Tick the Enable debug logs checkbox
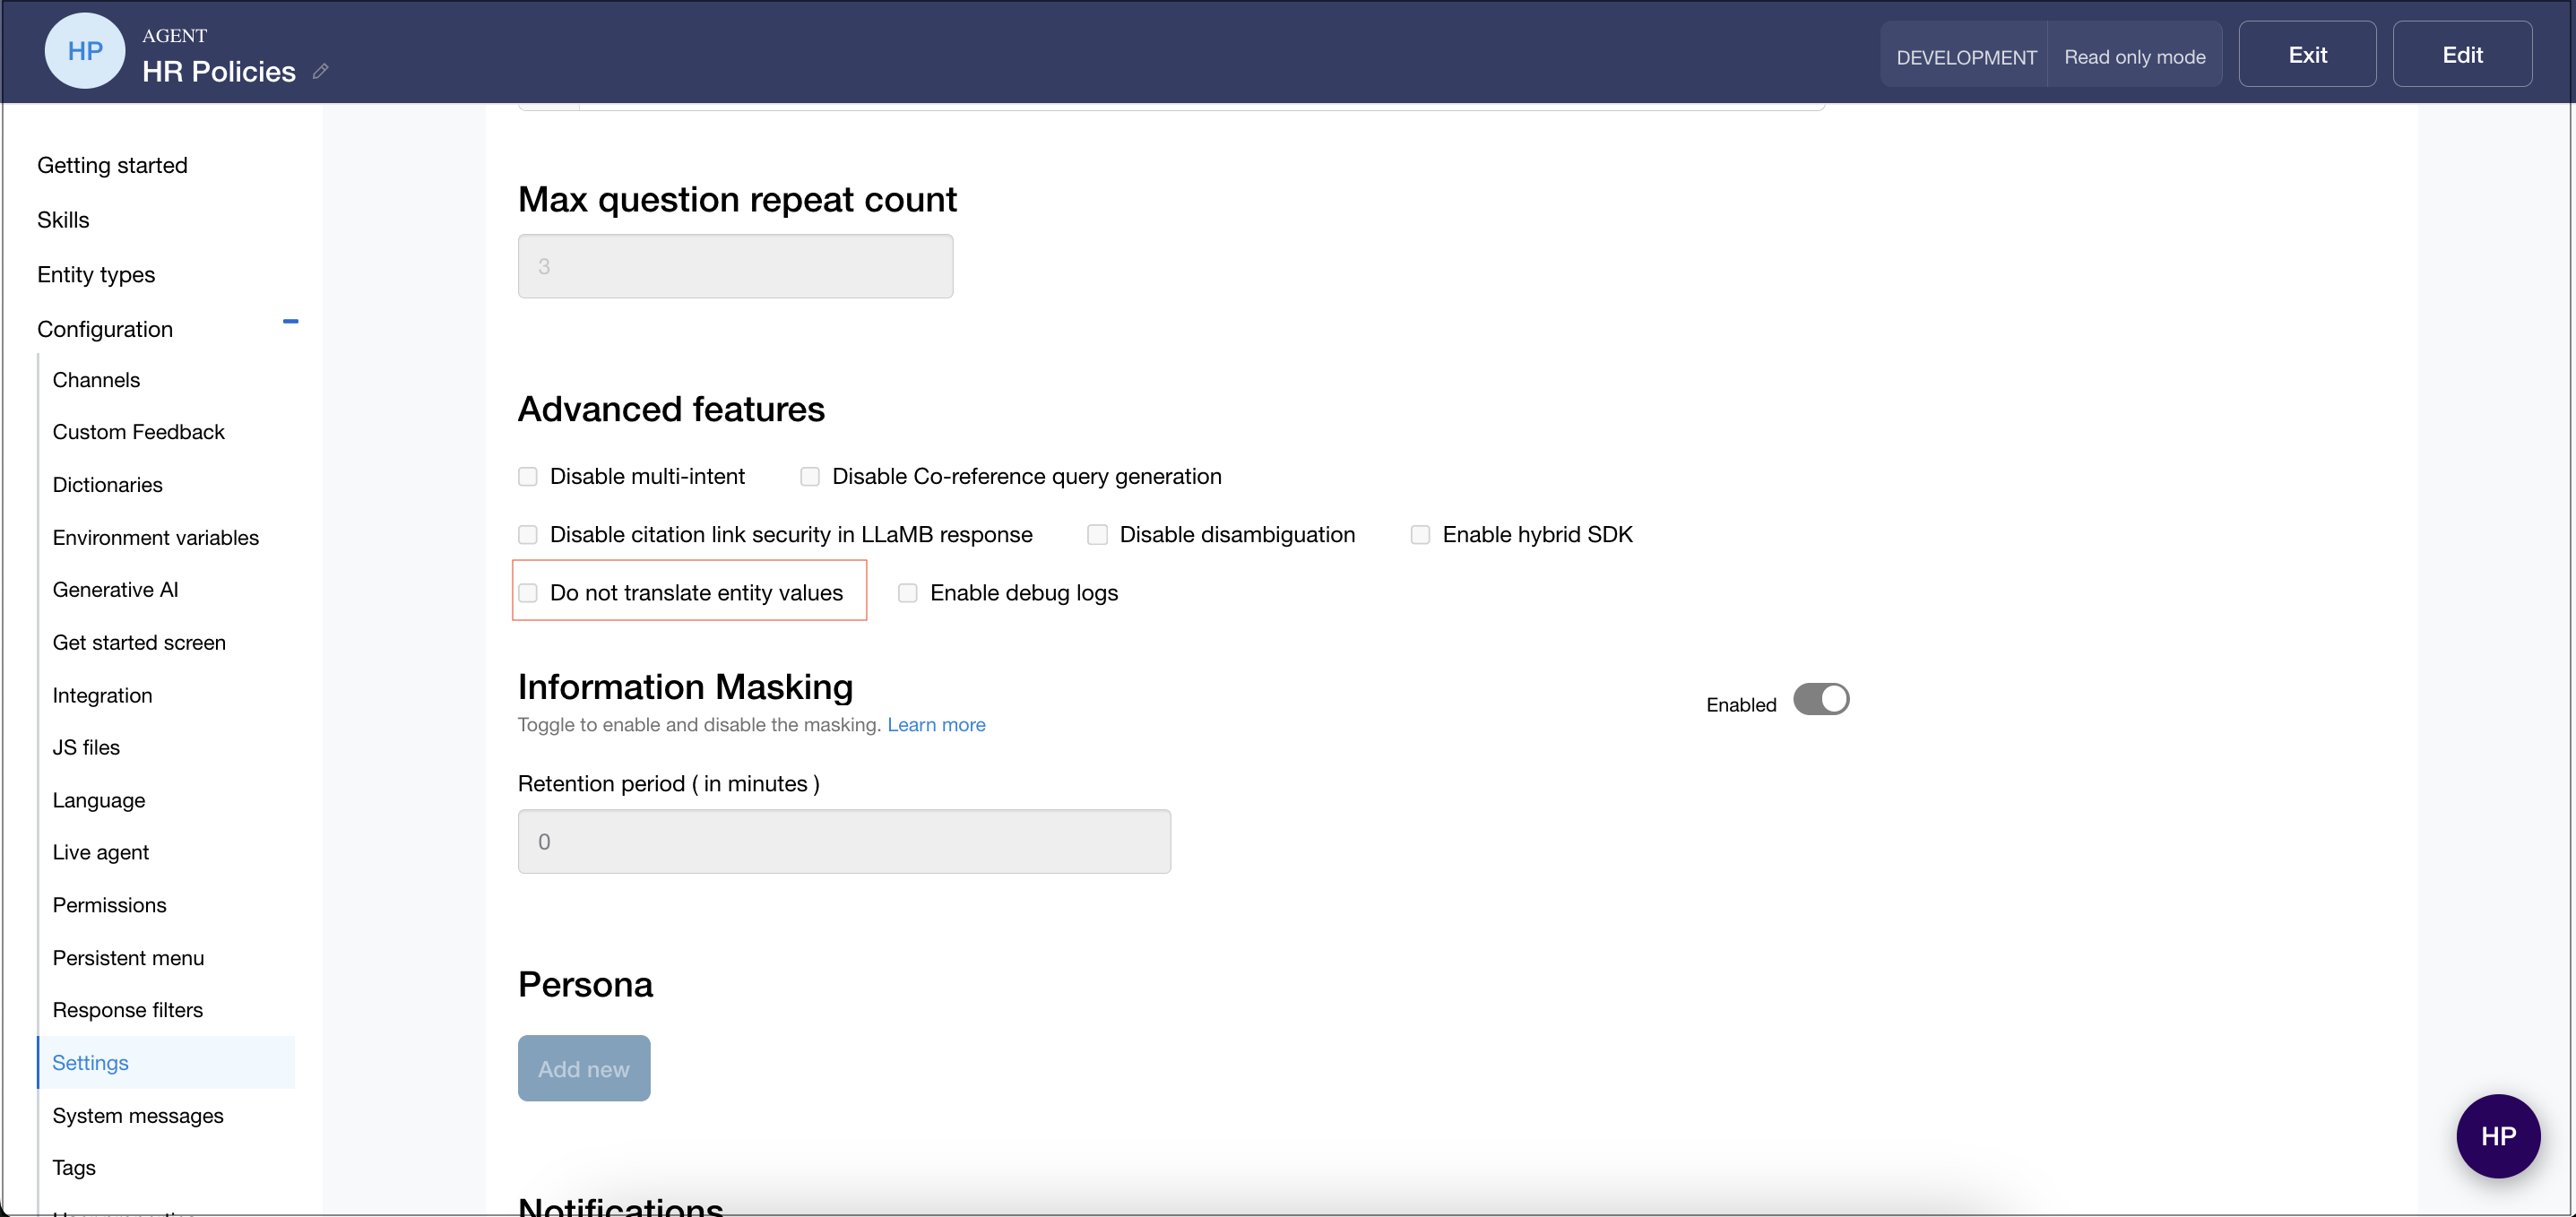The width and height of the screenshot is (2576, 1217). click(908, 593)
